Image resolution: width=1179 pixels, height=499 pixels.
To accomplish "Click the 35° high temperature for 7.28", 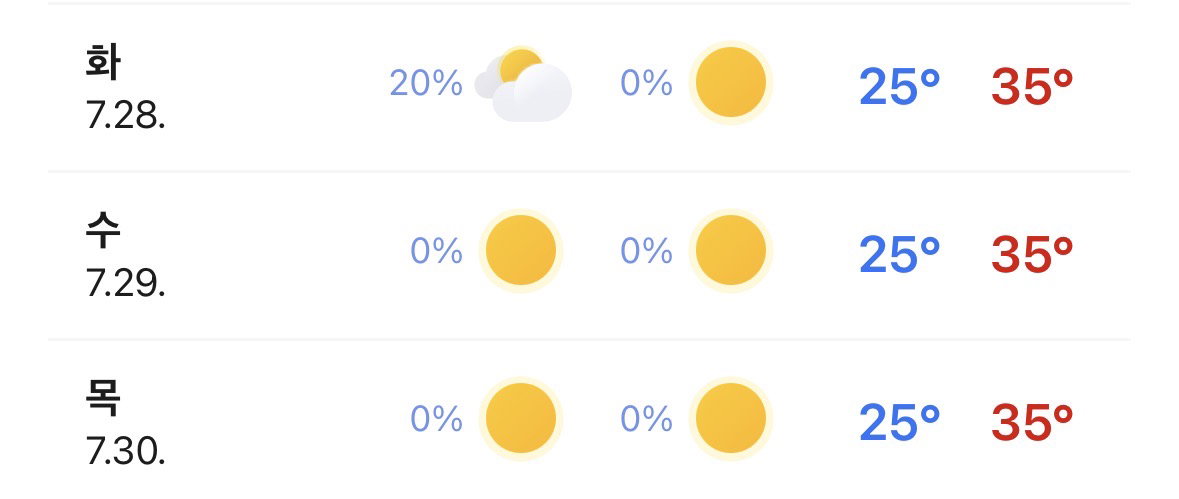I will tap(1032, 87).
